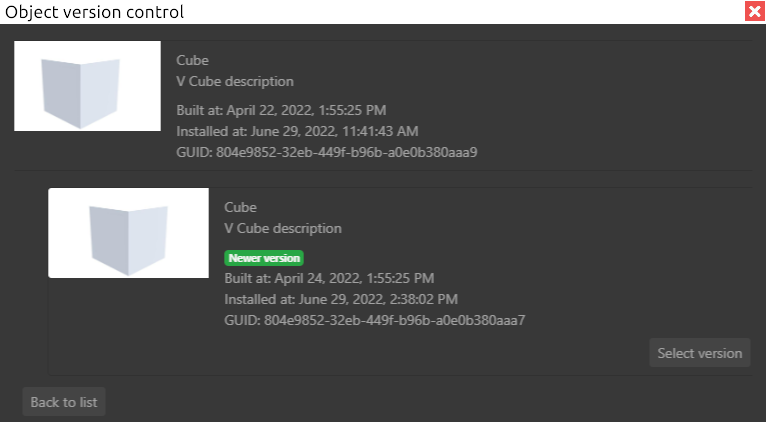Close the Object version control dialog
This screenshot has width=766, height=422.
click(755, 12)
